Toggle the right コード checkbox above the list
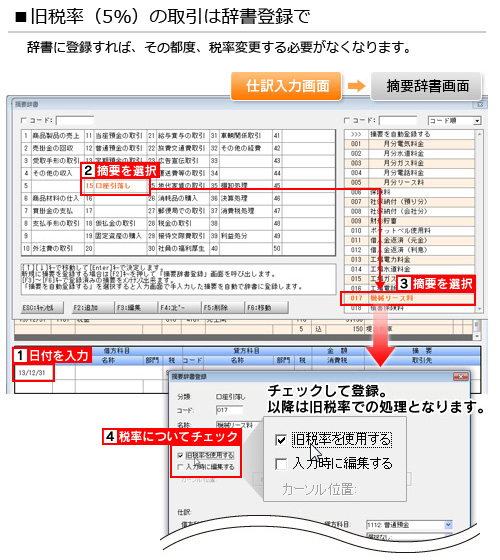500x560 pixels. [x=347, y=121]
